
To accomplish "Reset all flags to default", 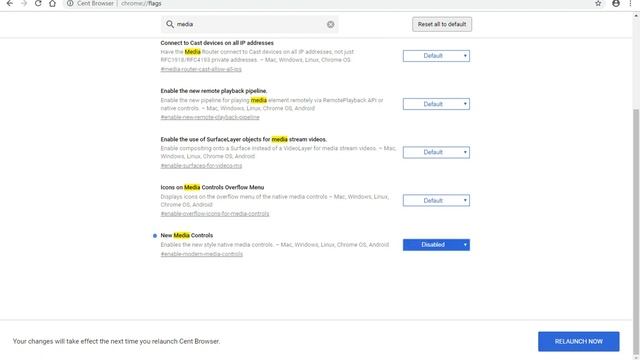I will (442, 24).
